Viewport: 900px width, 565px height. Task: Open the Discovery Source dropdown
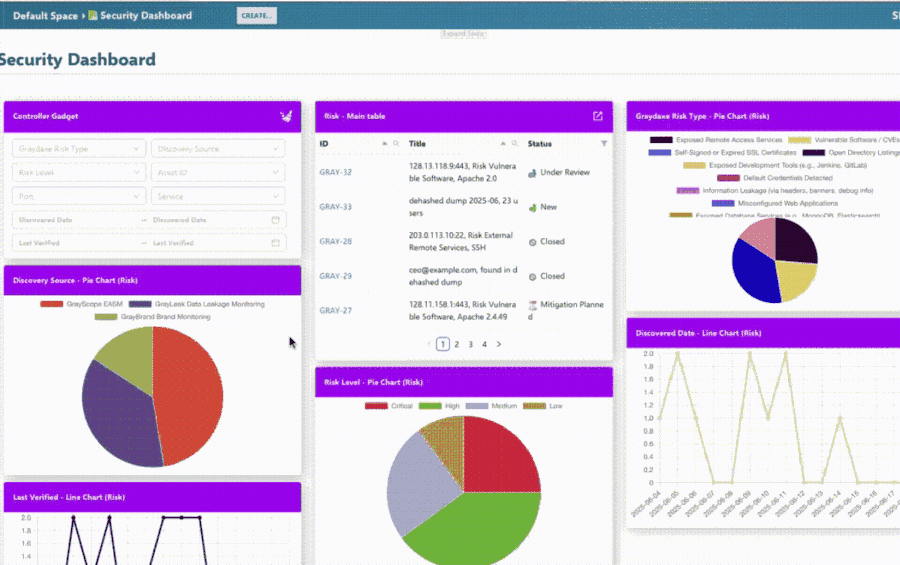click(218, 149)
